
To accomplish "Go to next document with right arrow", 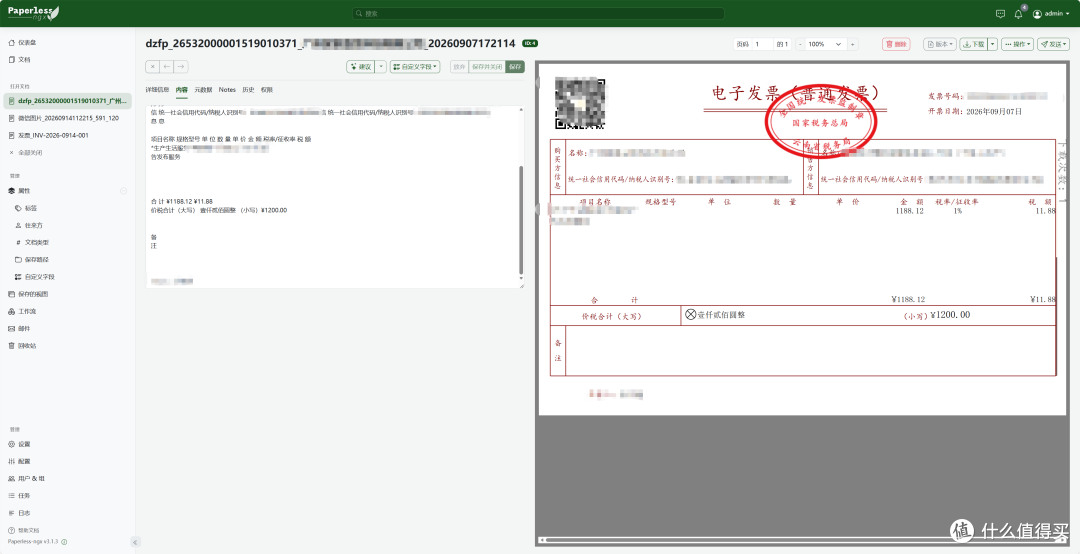I will pos(180,67).
